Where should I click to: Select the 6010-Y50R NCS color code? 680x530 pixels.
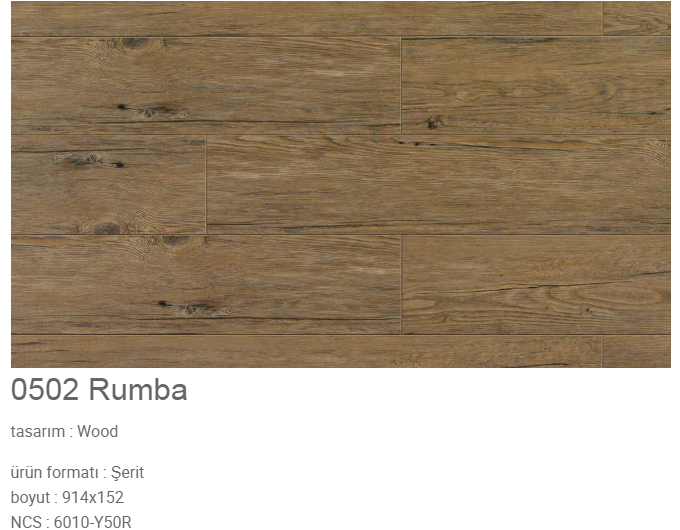(x=92, y=522)
